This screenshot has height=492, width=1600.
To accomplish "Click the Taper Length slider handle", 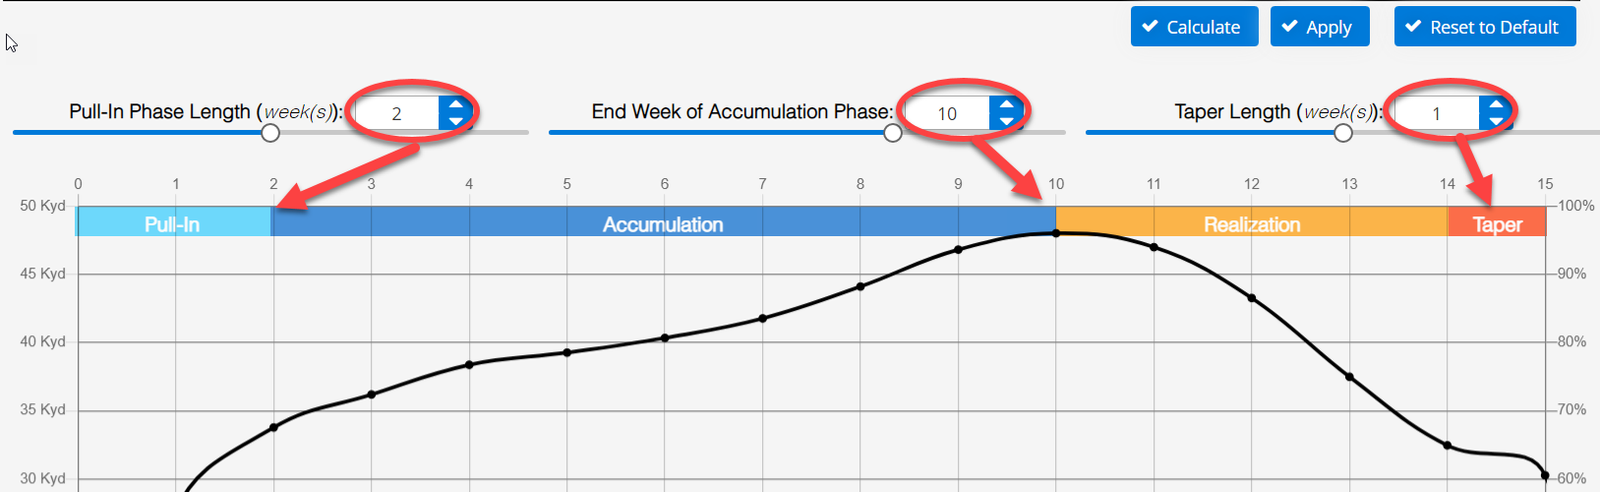I will pos(1343,132).
